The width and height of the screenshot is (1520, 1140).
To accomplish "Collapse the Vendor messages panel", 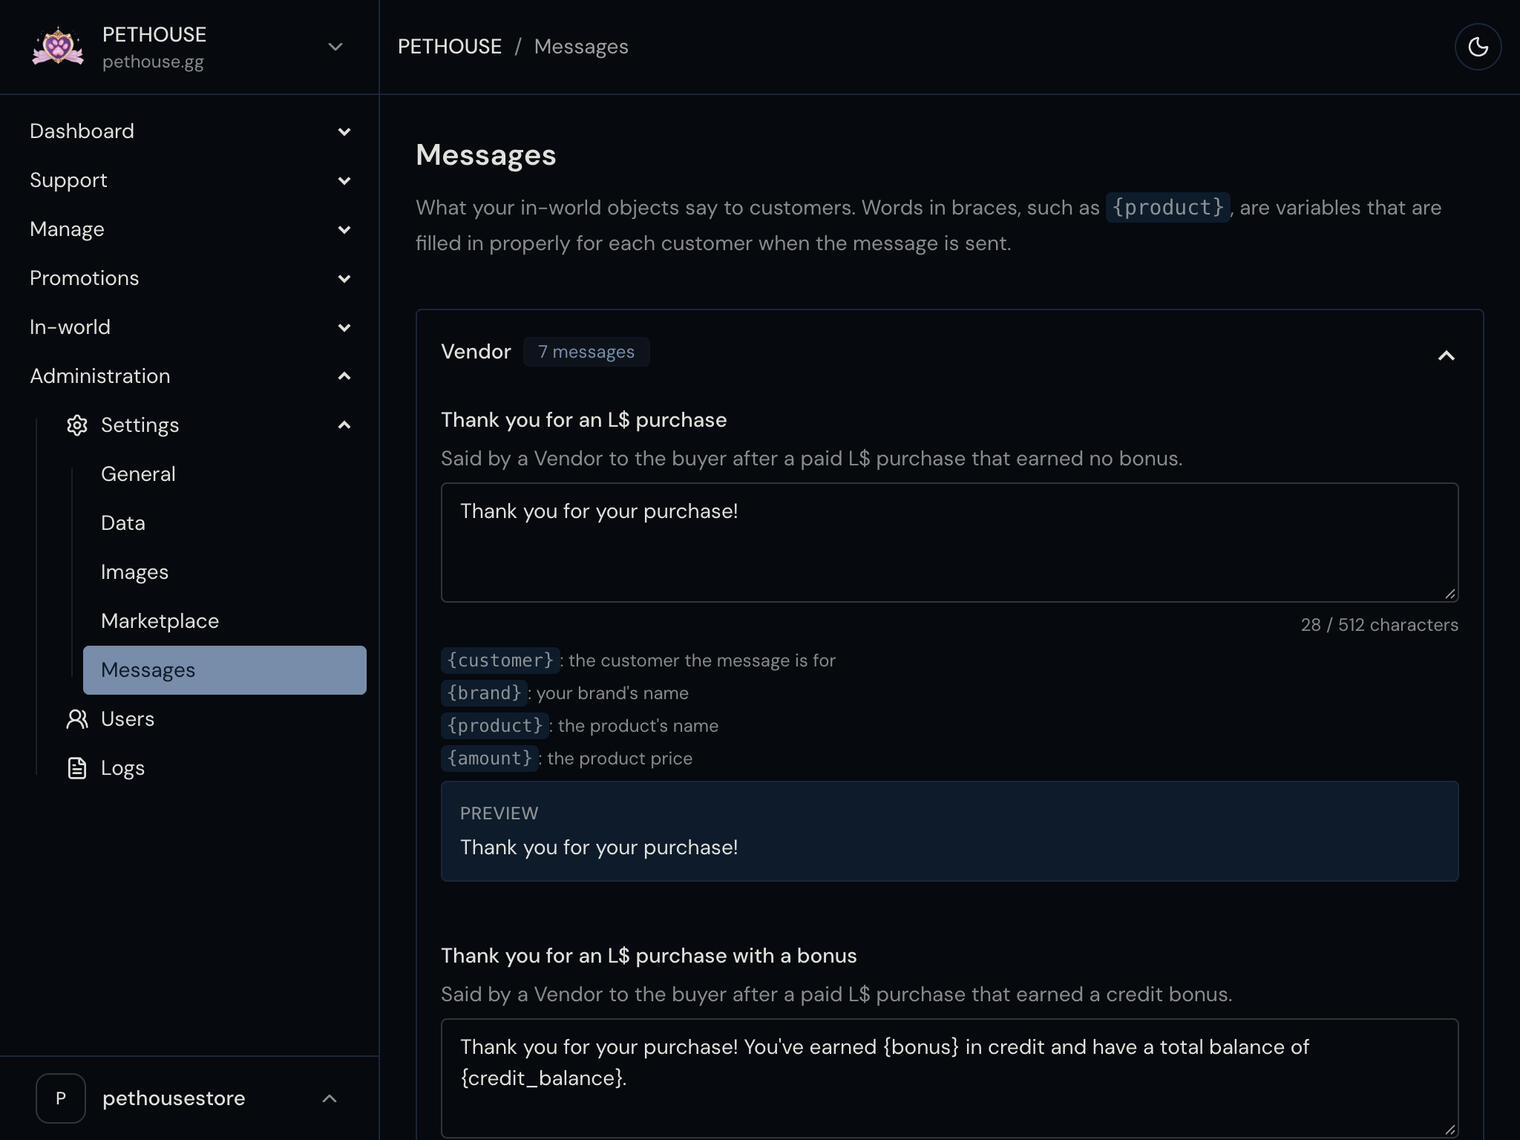I will point(1446,355).
